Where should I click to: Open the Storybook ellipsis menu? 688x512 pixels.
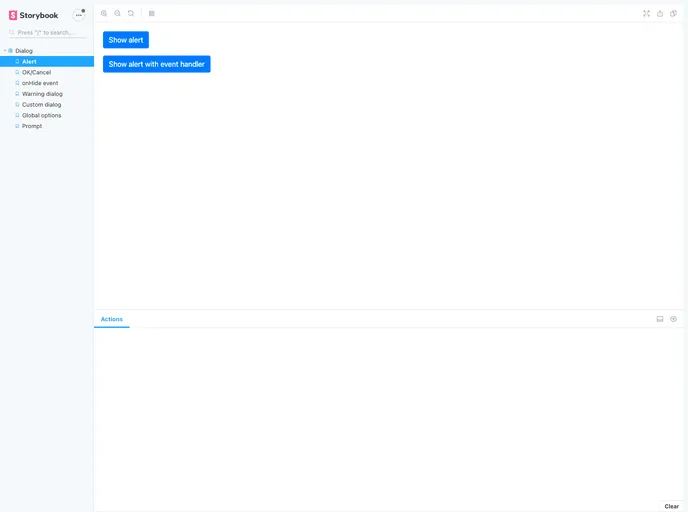(x=79, y=15)
